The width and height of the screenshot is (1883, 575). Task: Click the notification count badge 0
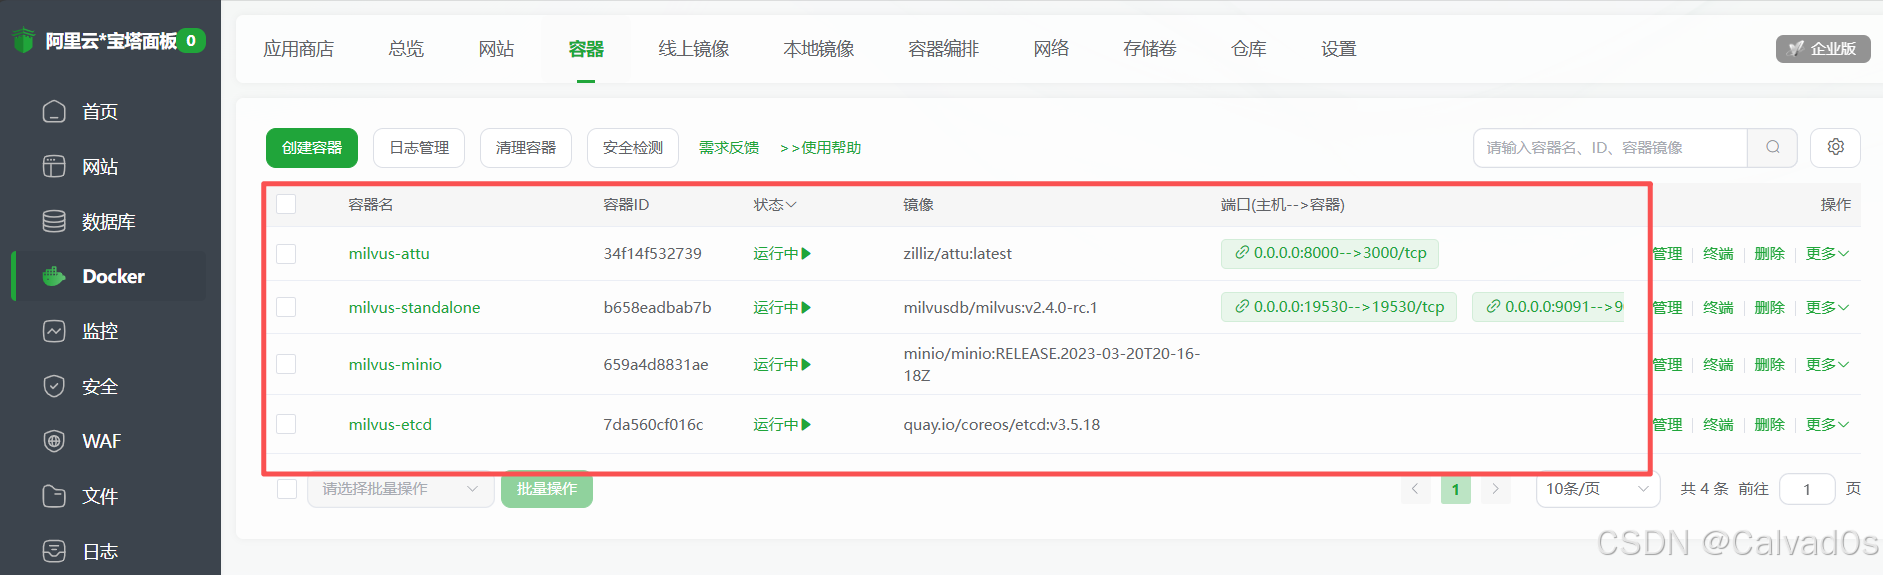[191, 41]
